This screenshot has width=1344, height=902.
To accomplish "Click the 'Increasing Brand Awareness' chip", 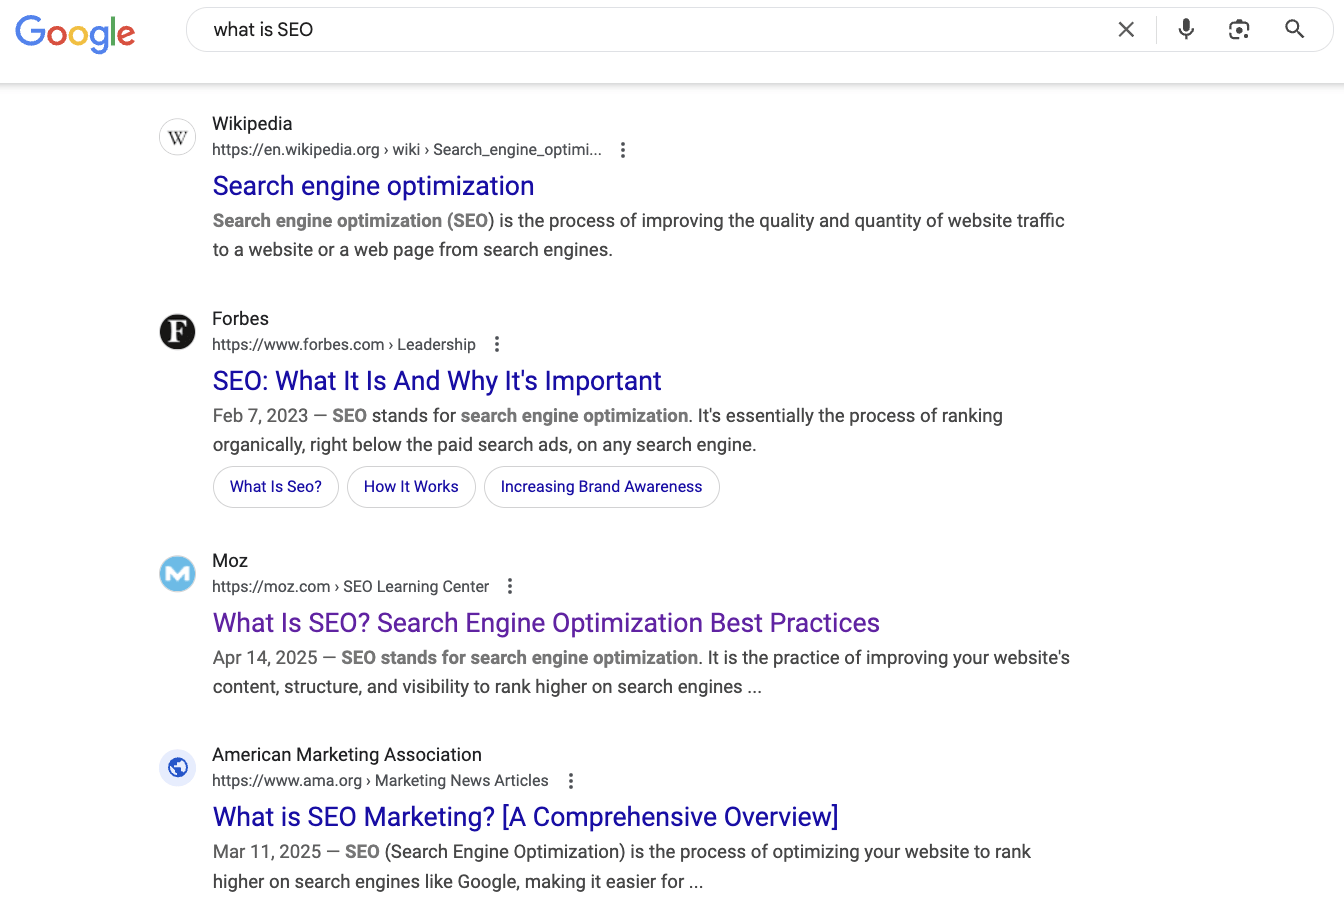I will (602, 487).
